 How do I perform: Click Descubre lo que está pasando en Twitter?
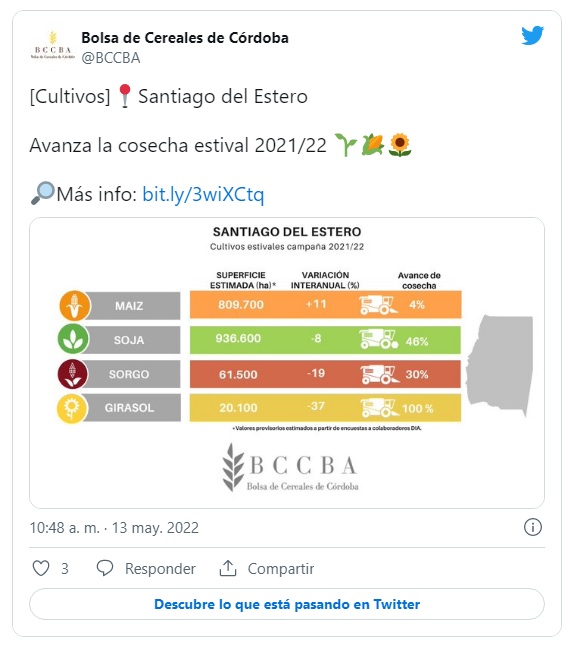click(287, 604)
